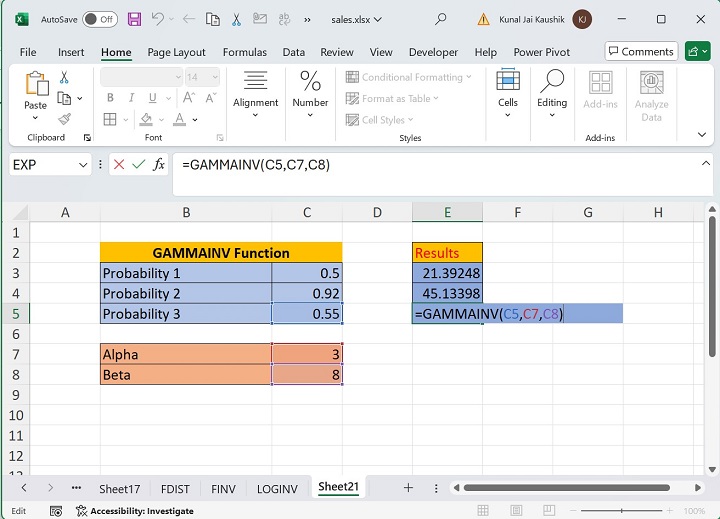Click the Save icon in title bar
This screenshot has height=519, width=720.
134,19
